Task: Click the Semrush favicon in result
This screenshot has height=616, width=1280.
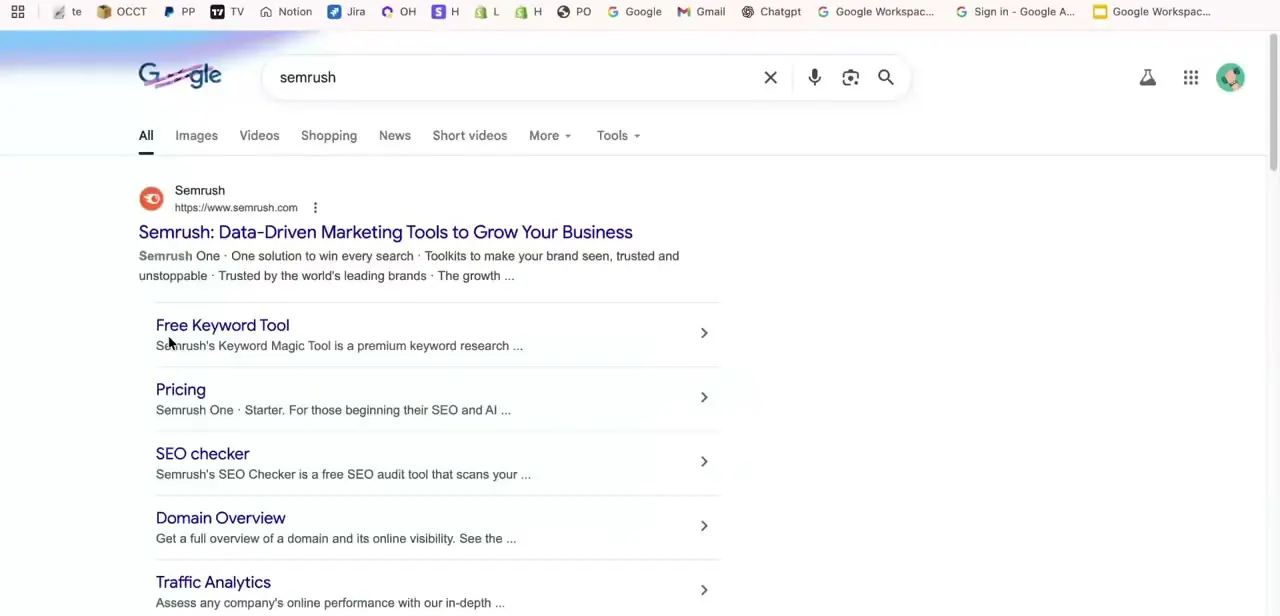Action: point(152,198)
